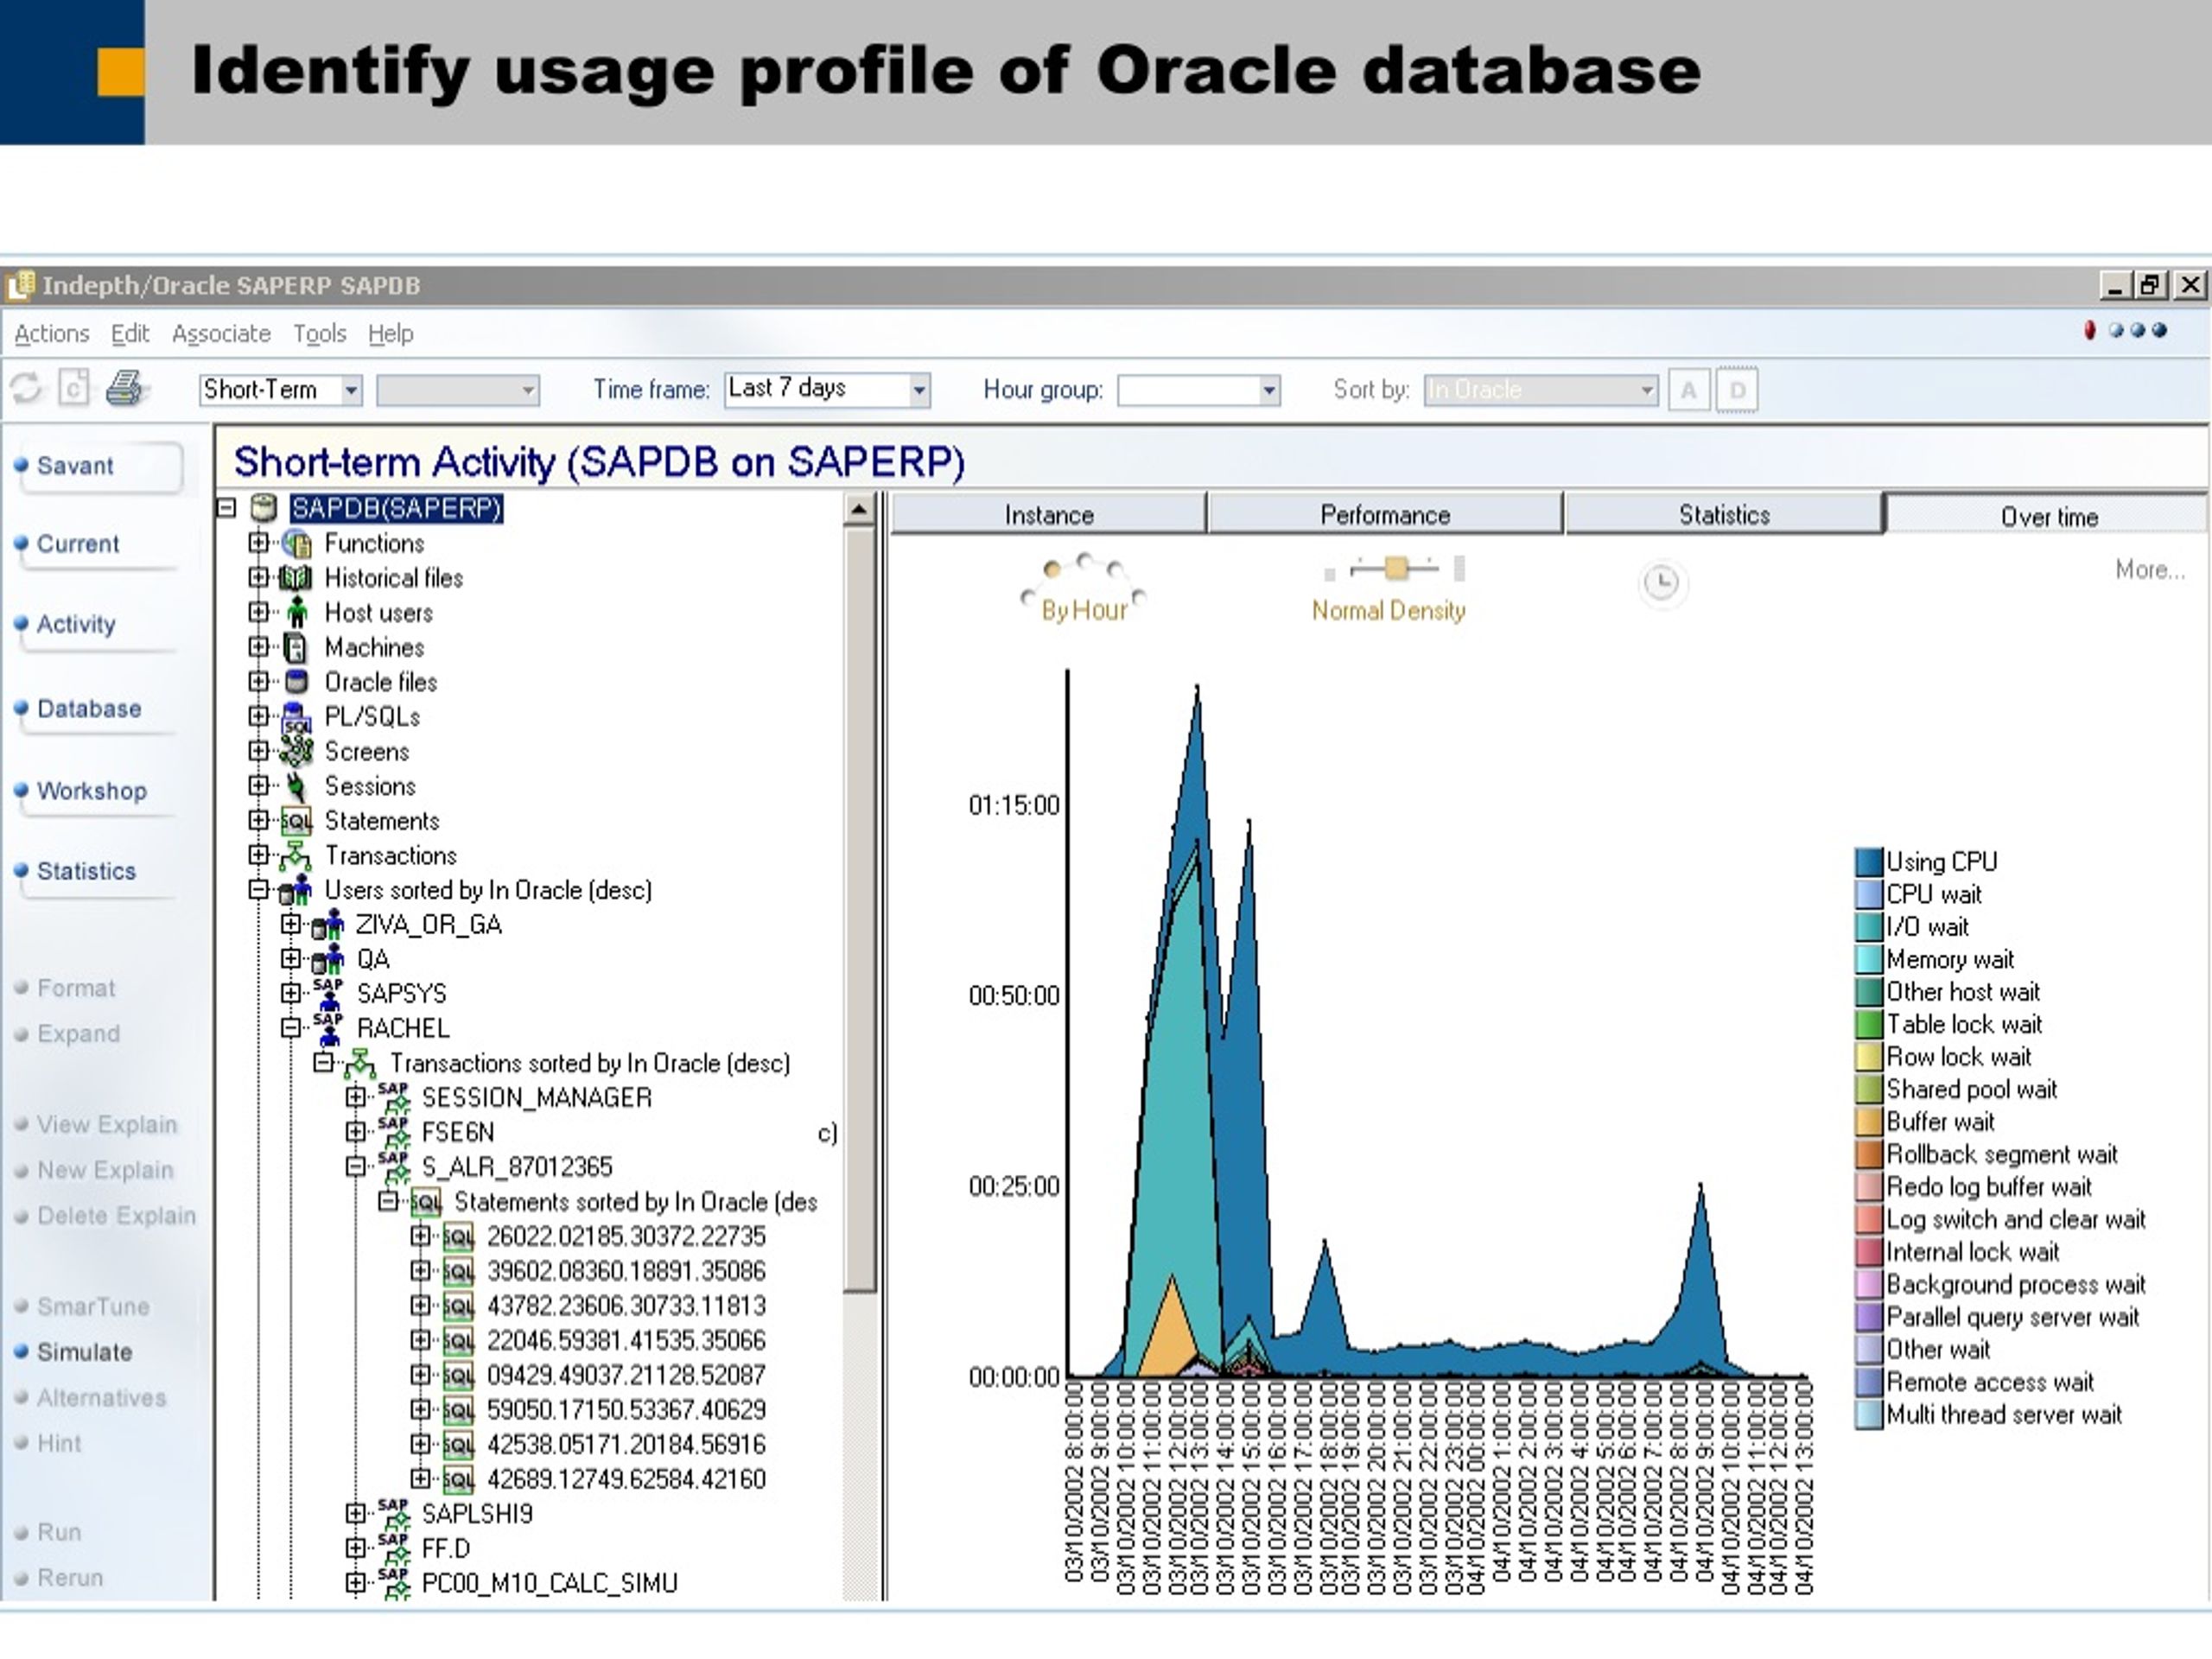2212x1659 pixels.
Task: Expand the SAPLSHI9 transaction node
Action: pyautogui.click(x=356, y=1513)
